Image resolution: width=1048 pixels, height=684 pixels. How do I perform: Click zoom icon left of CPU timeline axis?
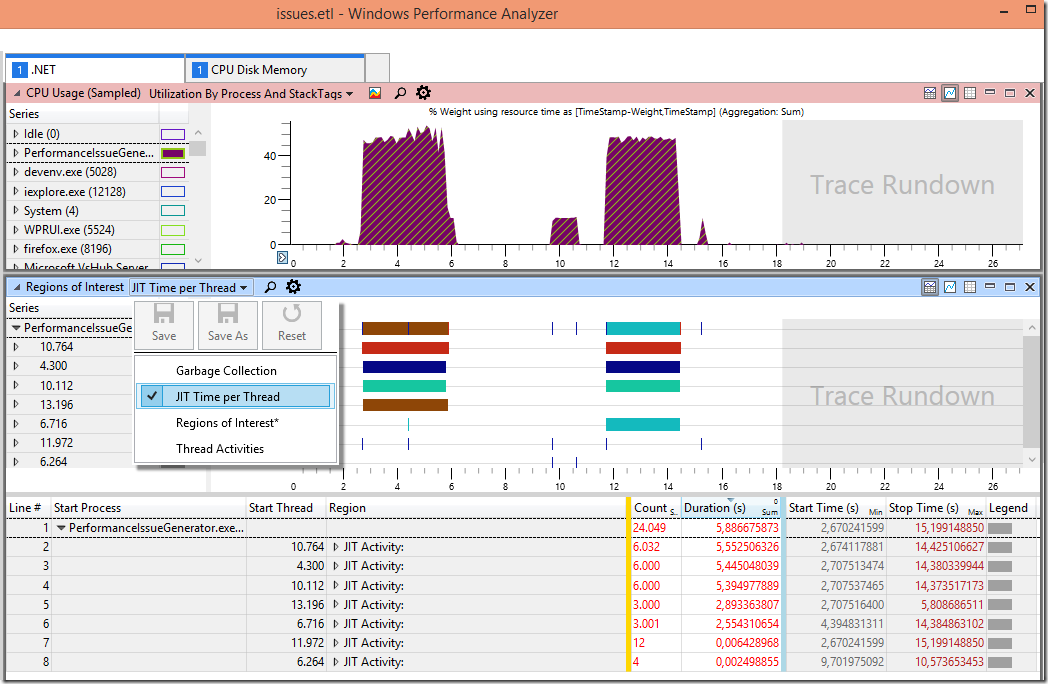point(282,257)
